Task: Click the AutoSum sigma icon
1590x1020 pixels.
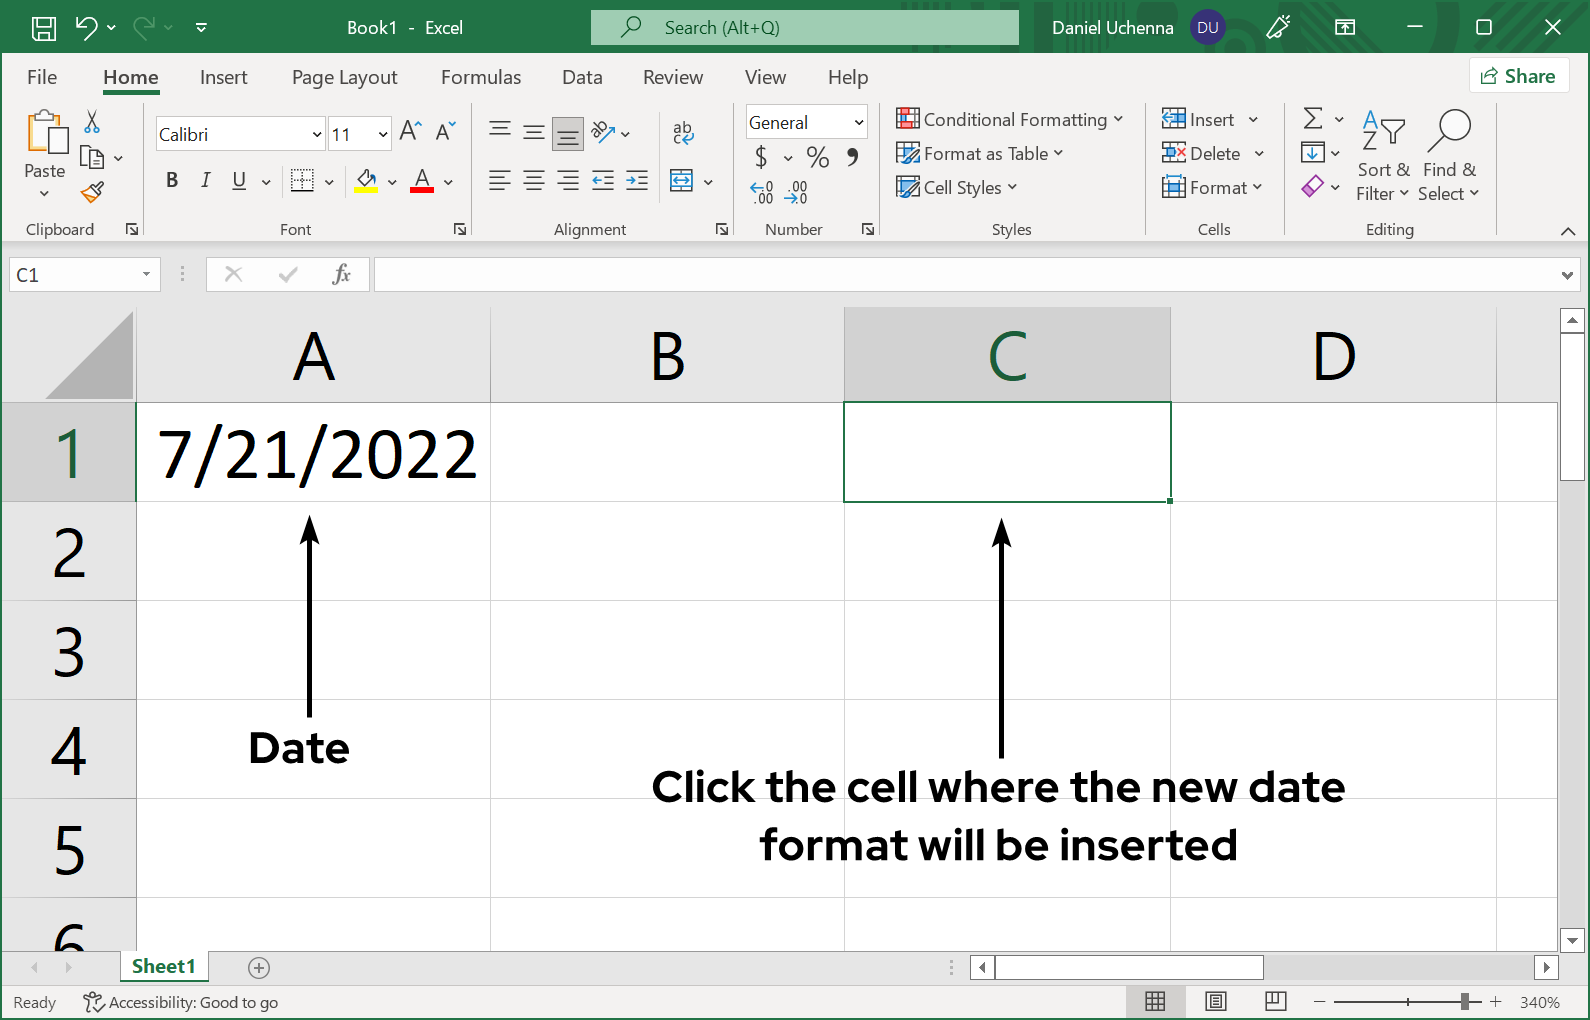Action: tap(1313, 119)
